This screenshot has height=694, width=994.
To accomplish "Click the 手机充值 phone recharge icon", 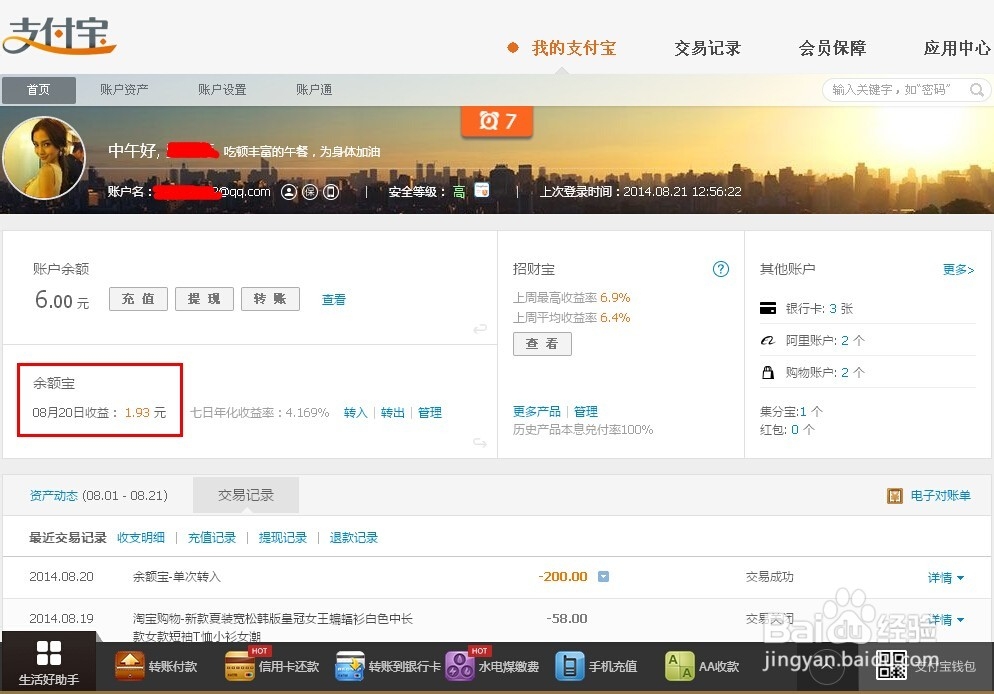I will pos(569,666).
